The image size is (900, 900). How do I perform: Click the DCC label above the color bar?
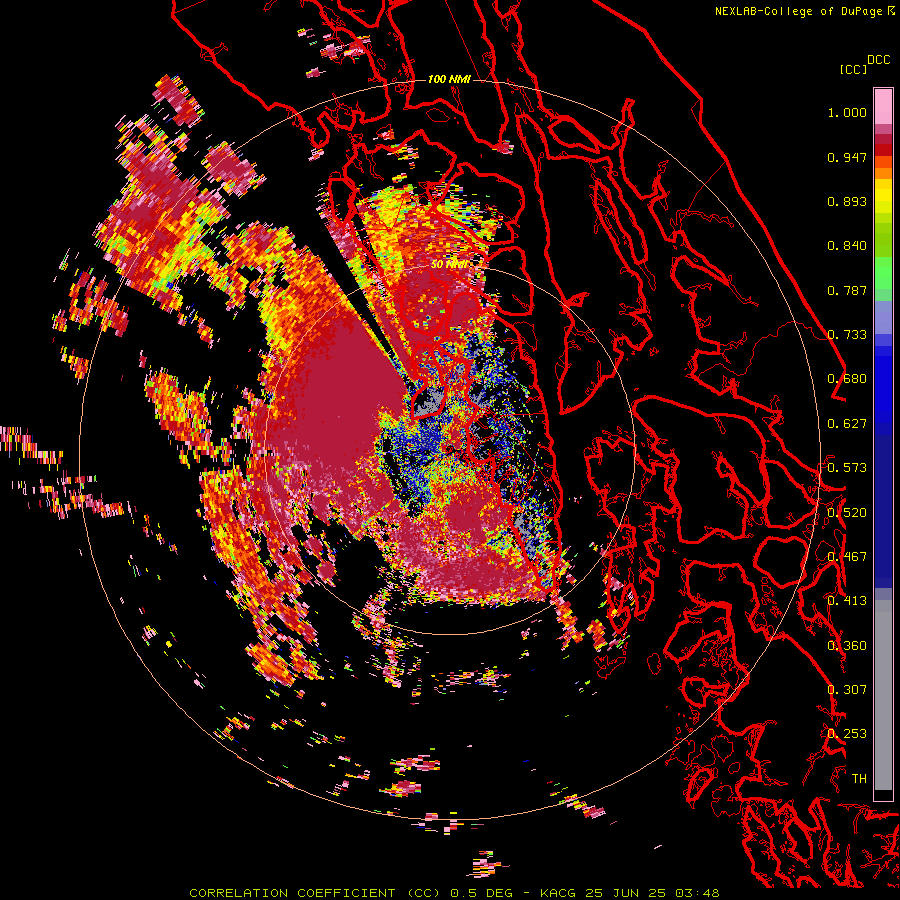click(879, 60)
